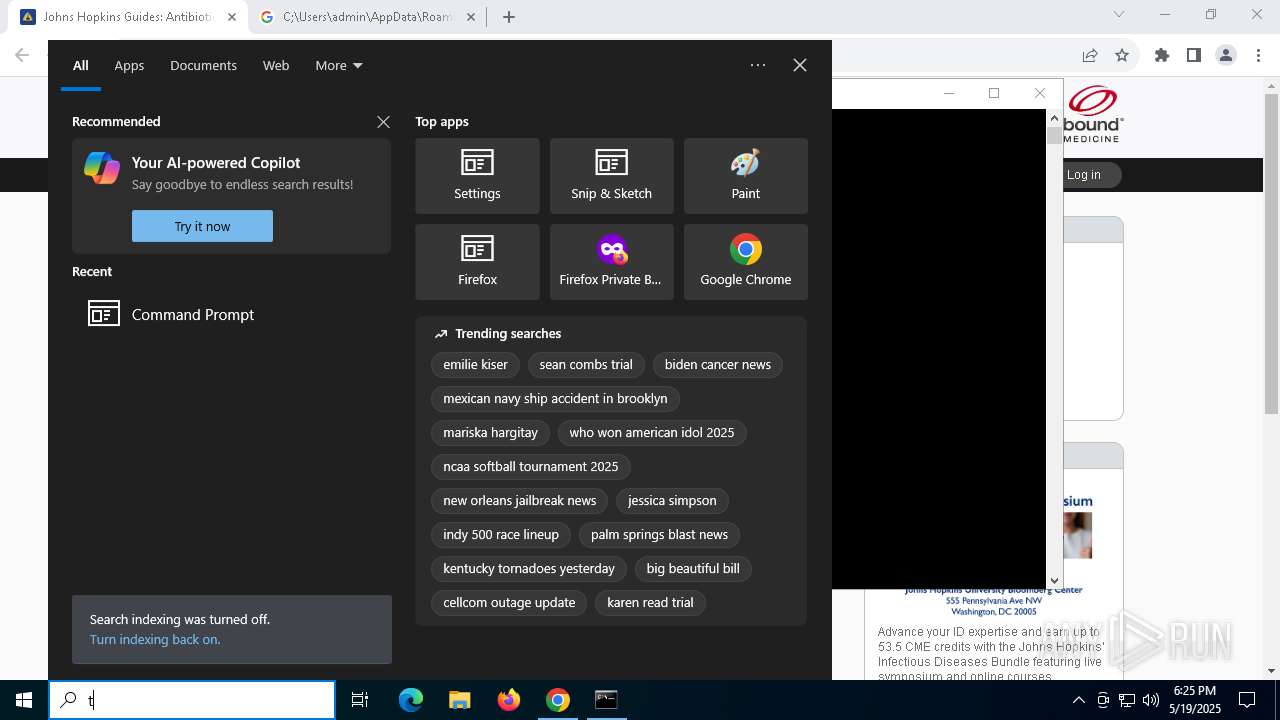The width and height of the screenshot is (1280, 720).
Task: Click the taskbar search input box
Action: pos(192,700)
